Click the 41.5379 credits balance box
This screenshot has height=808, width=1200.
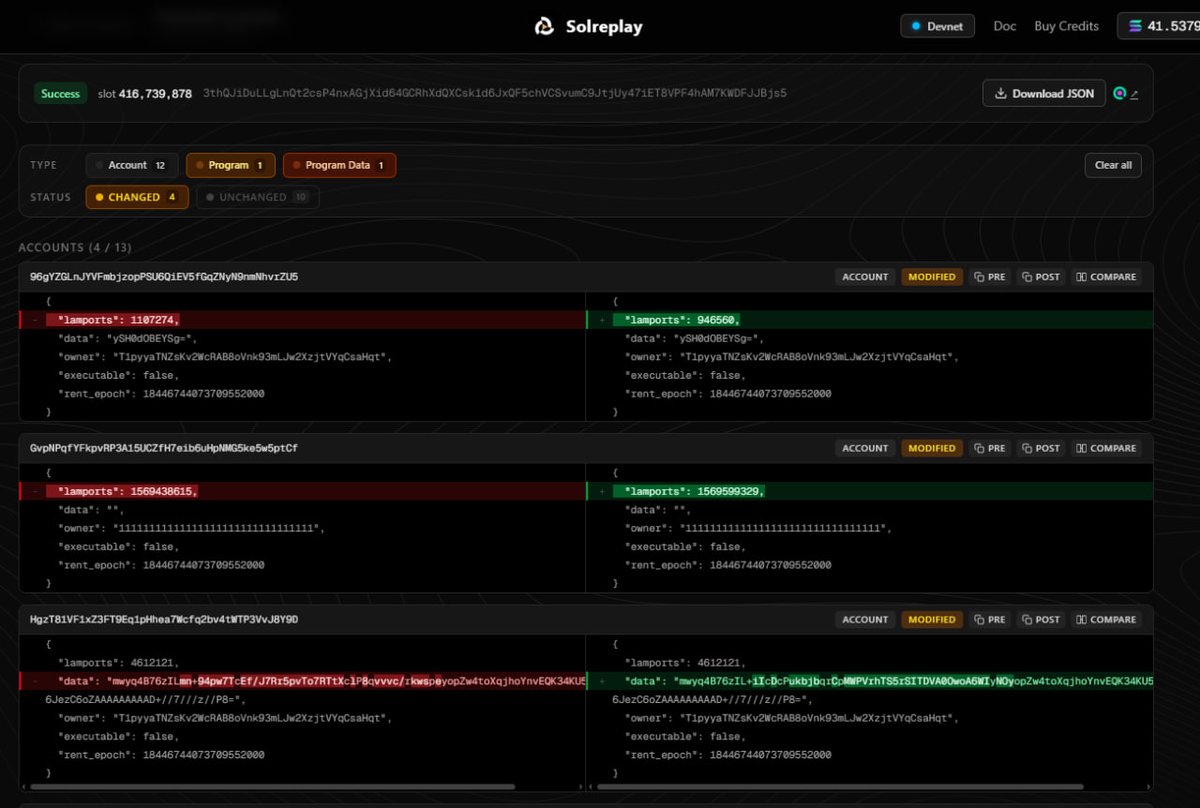click(1160, 27)
